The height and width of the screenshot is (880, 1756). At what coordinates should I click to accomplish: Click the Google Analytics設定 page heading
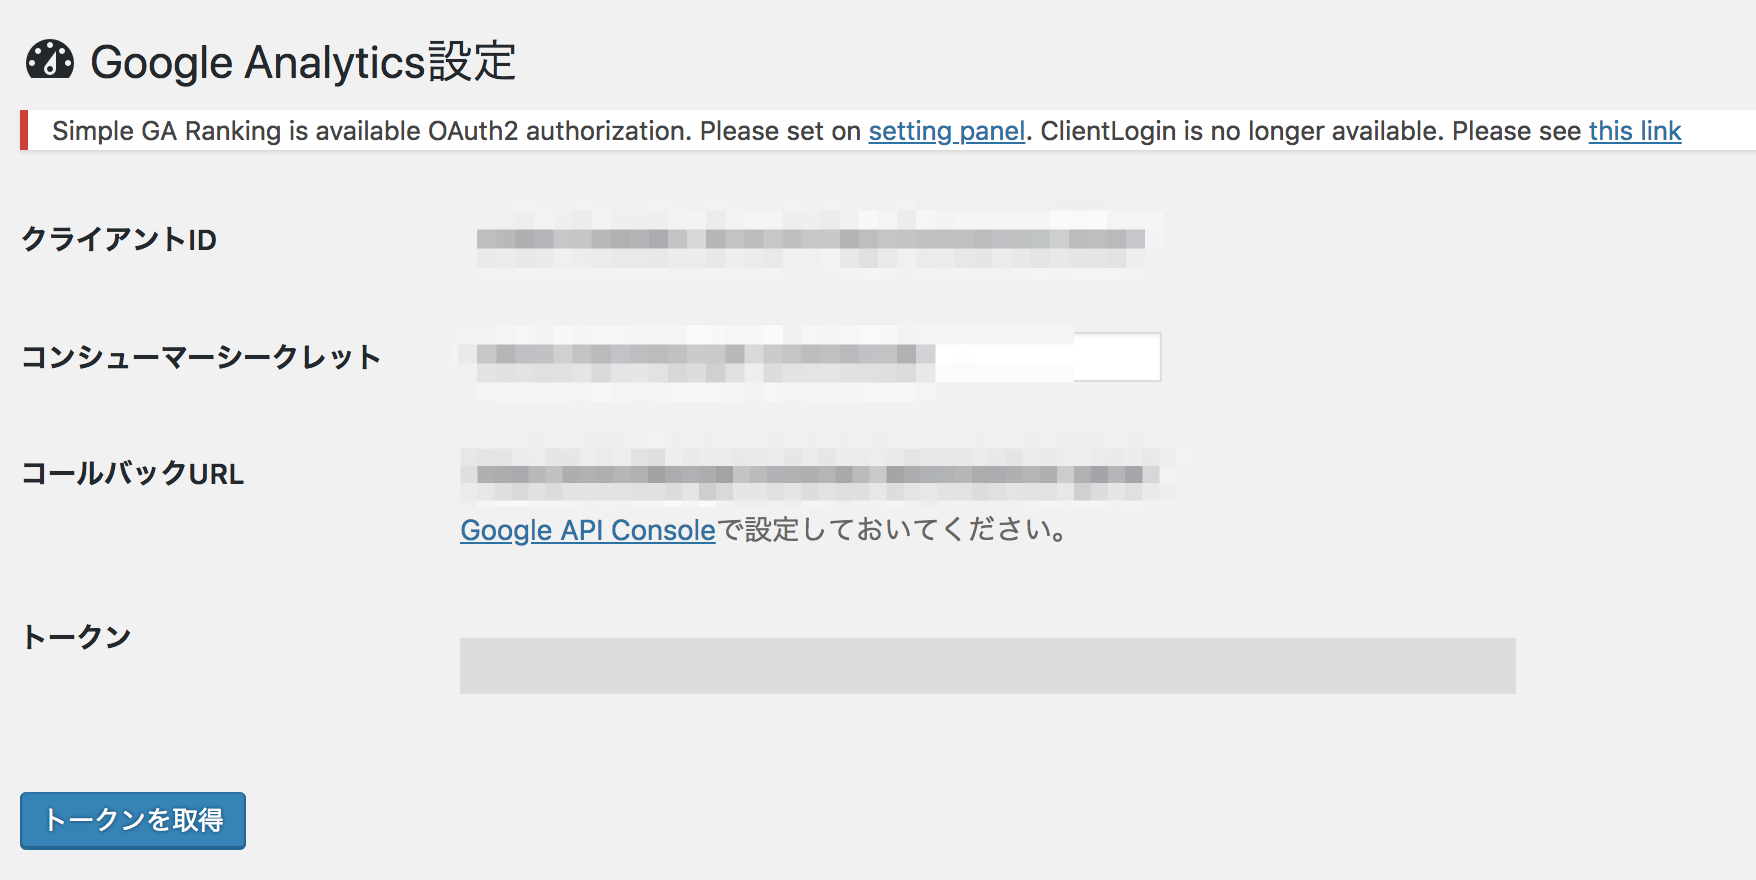pyautogui.click(x=303, y=62)
